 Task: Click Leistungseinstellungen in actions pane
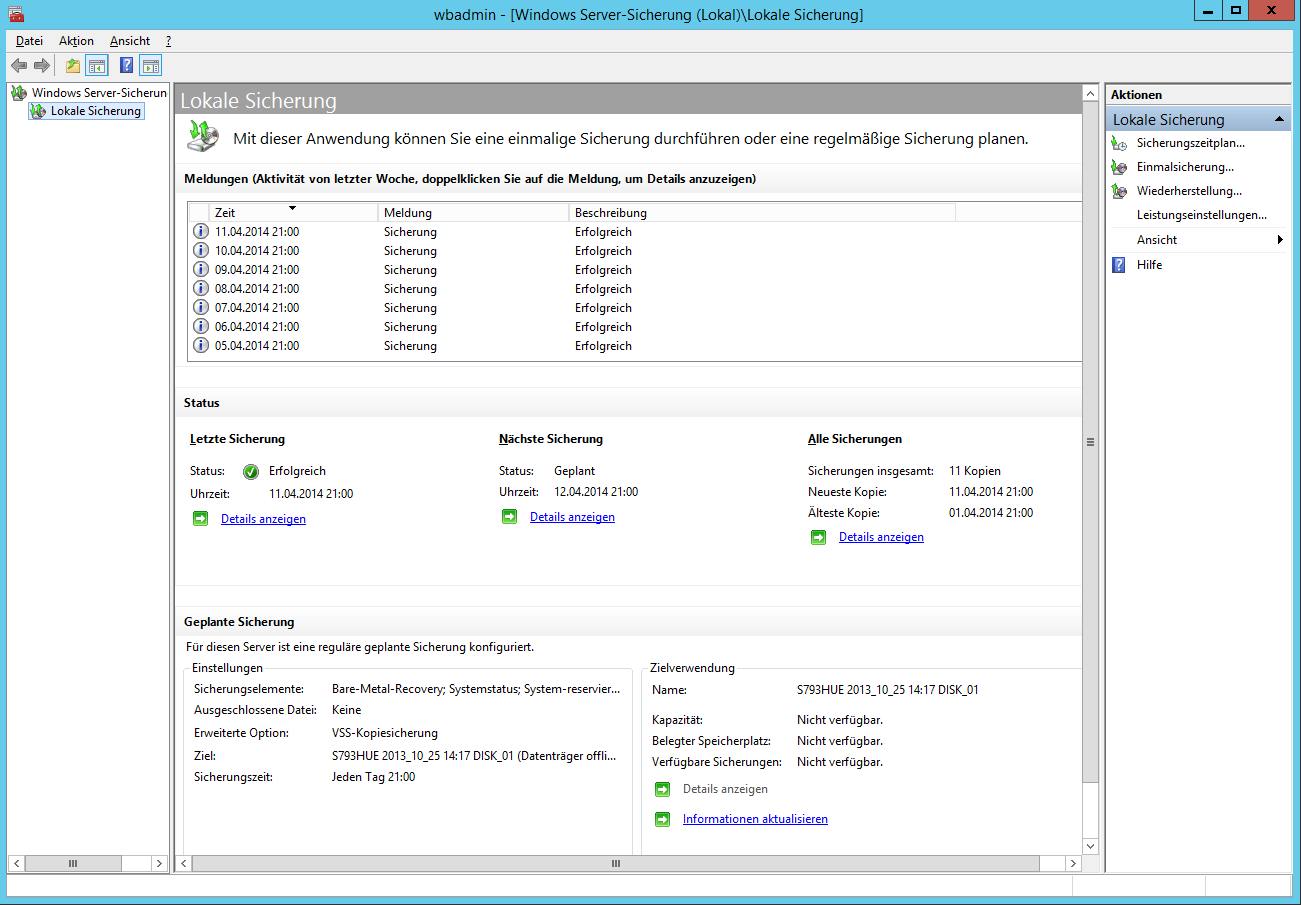tap(1201, 215)
